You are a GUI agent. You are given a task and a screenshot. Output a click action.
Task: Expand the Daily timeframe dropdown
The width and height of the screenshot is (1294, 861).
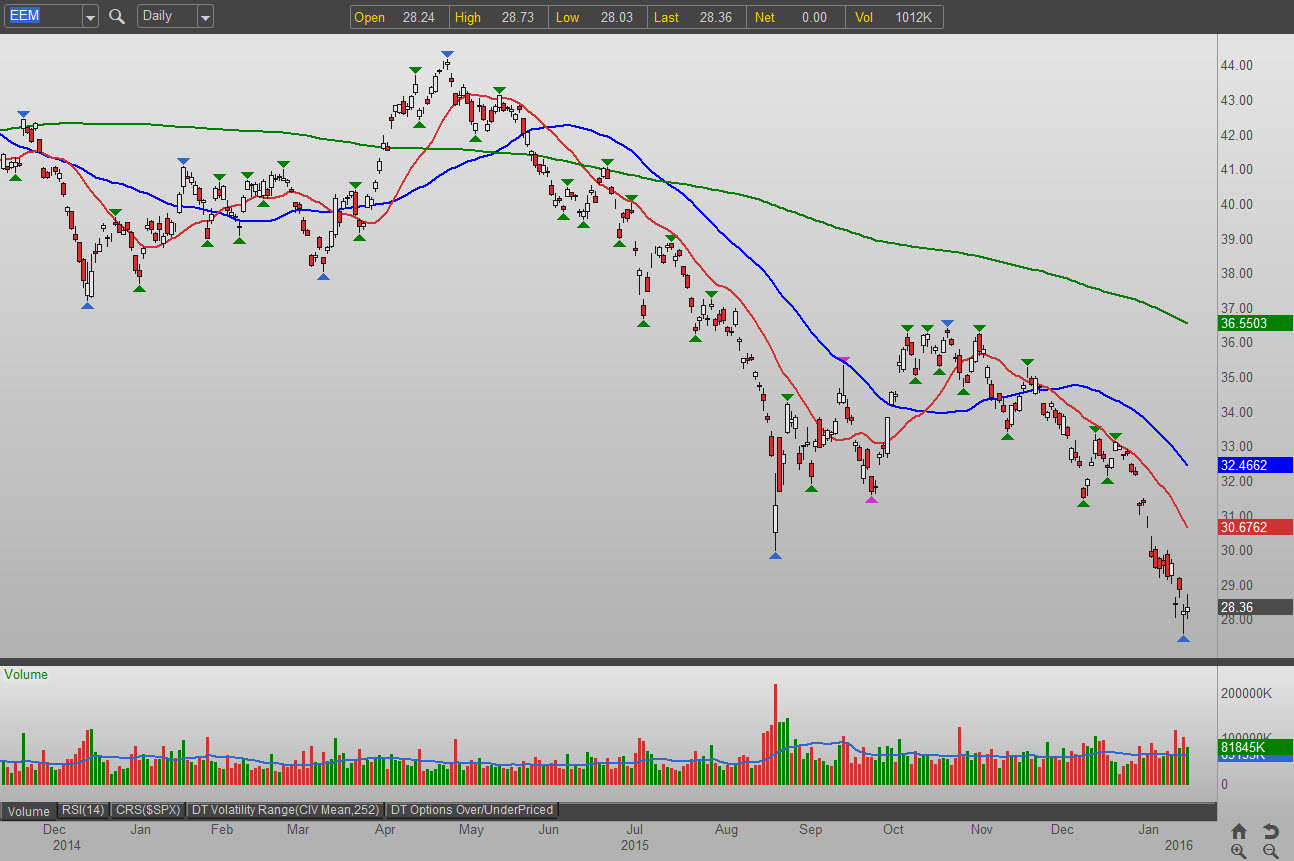click(x=205, y=17)
